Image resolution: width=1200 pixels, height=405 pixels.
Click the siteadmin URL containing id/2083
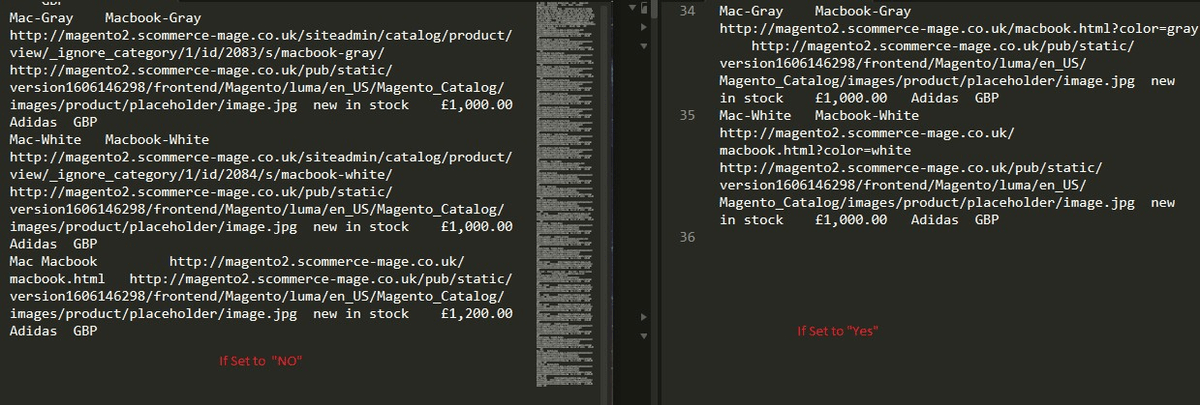pos(260,45)
